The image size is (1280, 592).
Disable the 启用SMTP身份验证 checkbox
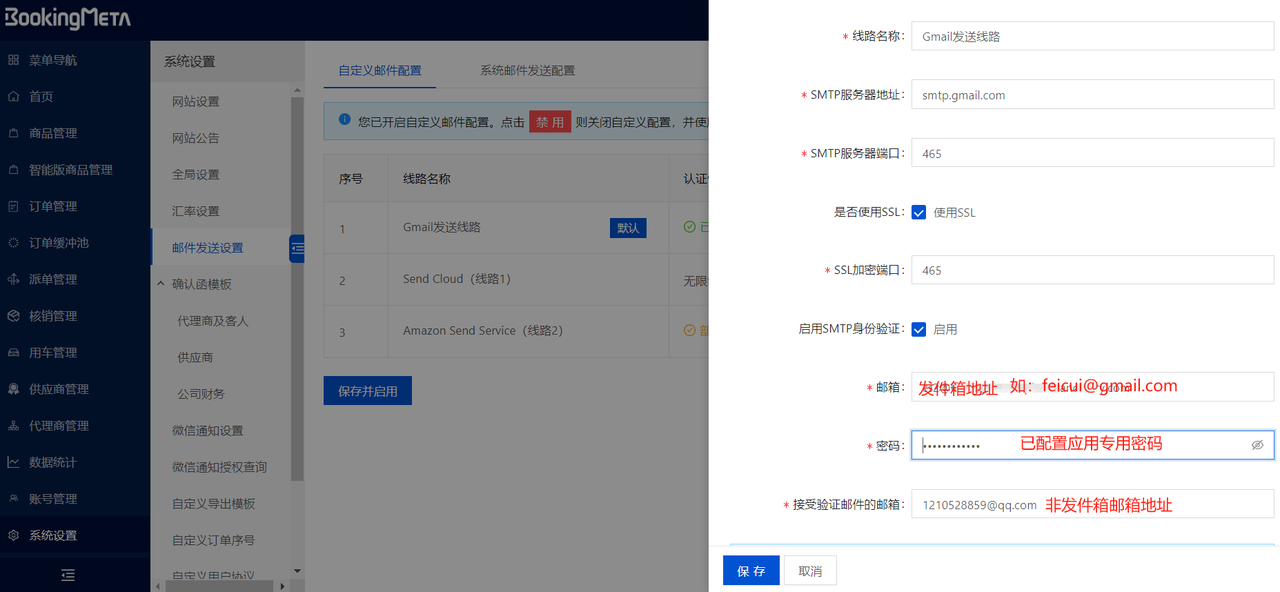[x=918, y=328]
